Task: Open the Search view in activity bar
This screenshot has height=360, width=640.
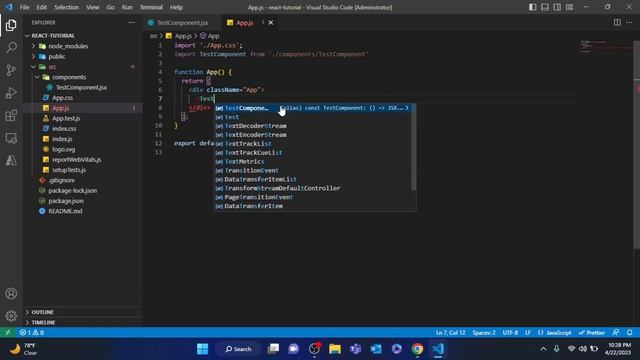Action: pos(11,48)
